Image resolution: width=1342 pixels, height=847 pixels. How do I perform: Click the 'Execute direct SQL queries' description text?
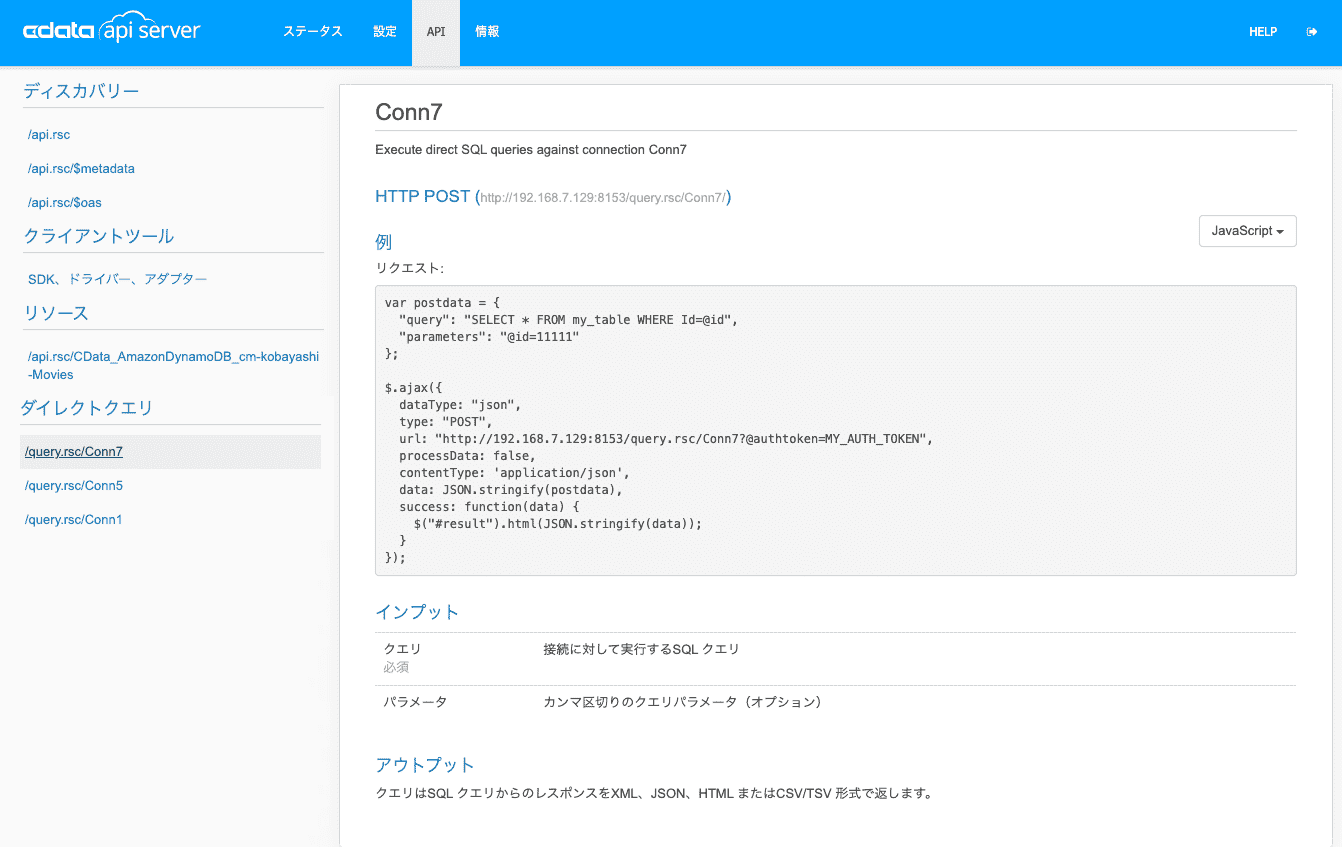531,150
